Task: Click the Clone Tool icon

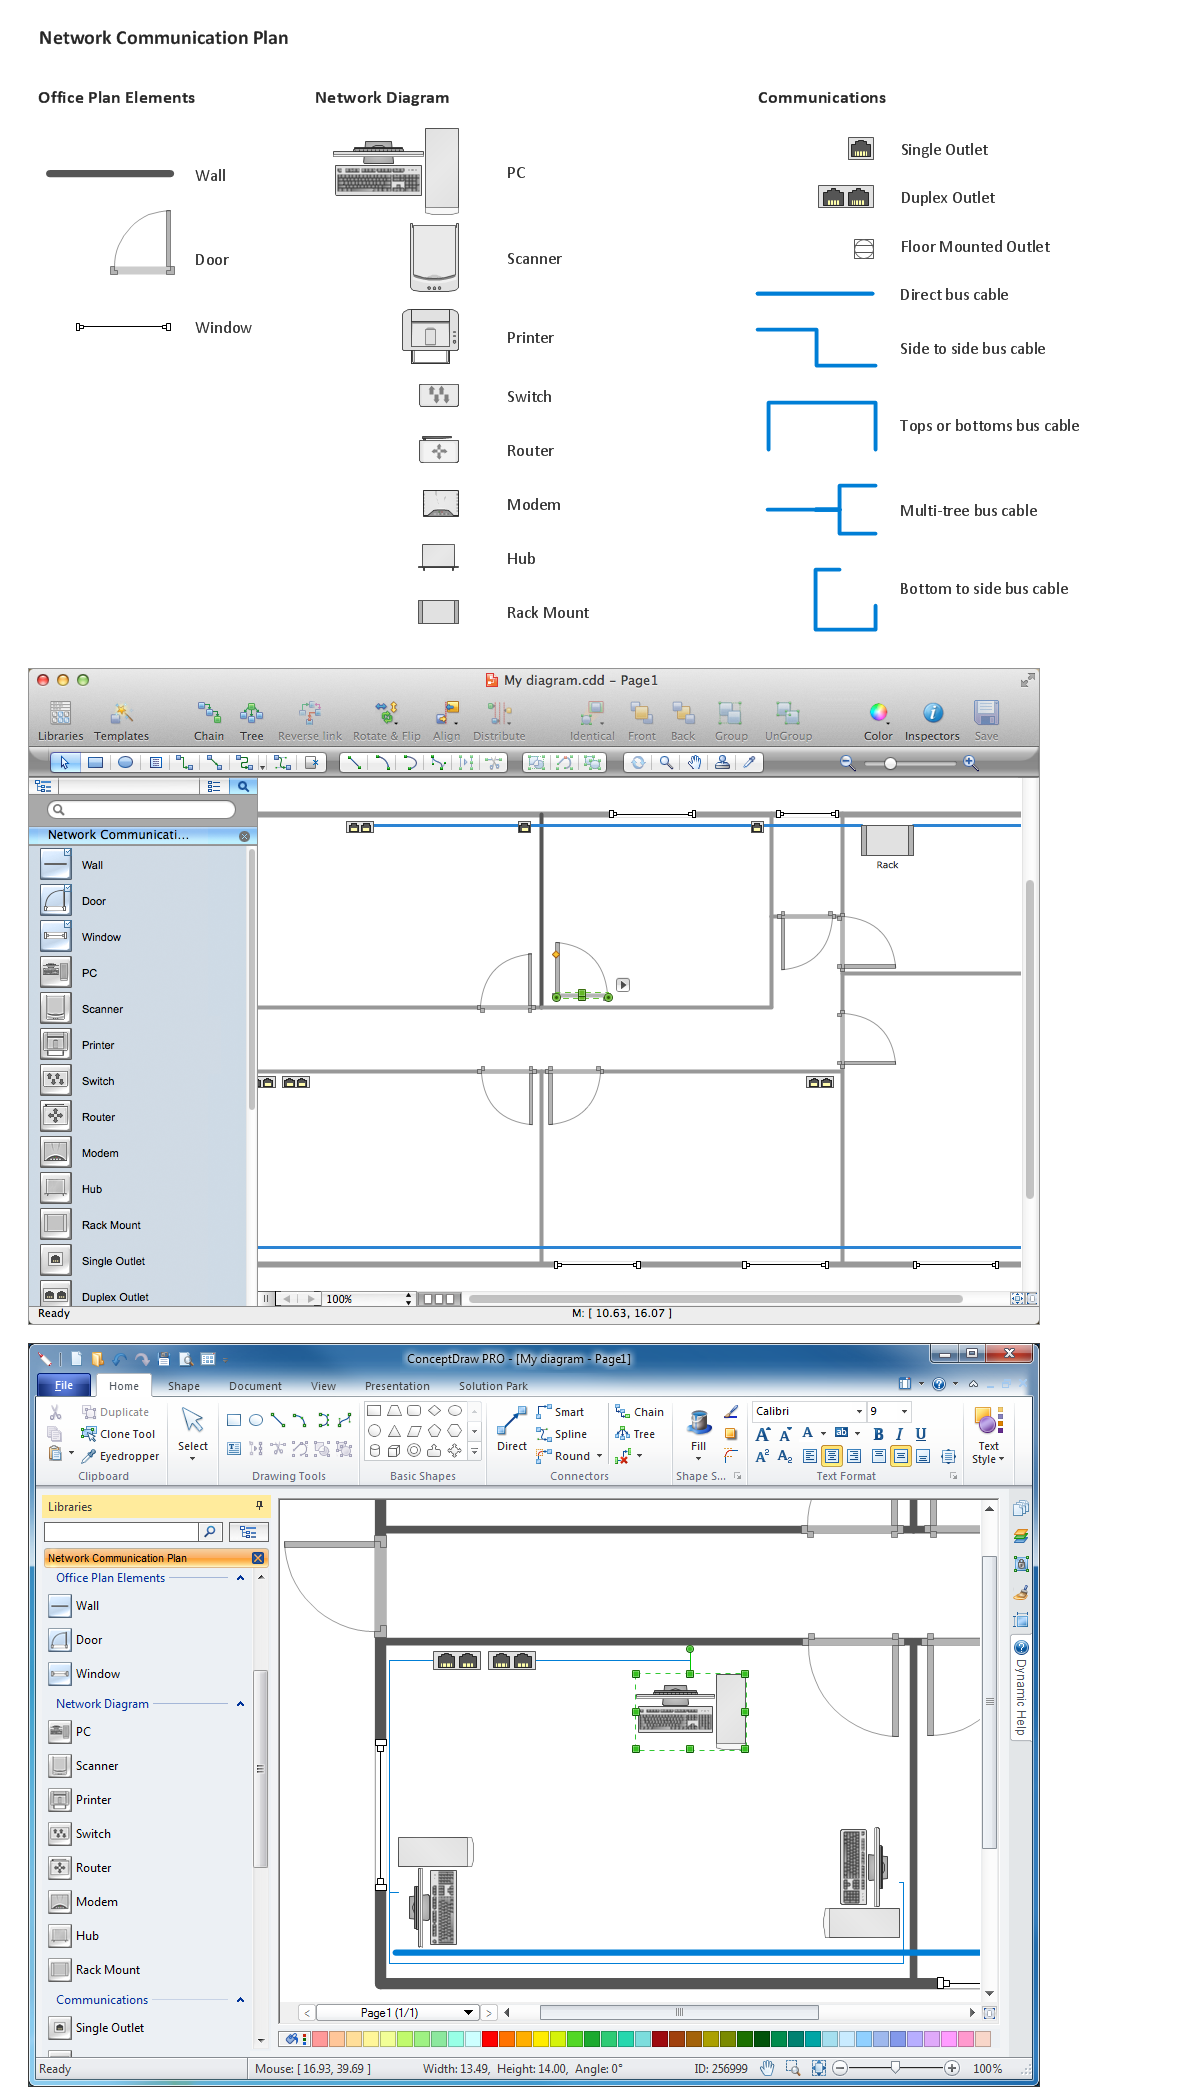Action: pos(89,1434)
